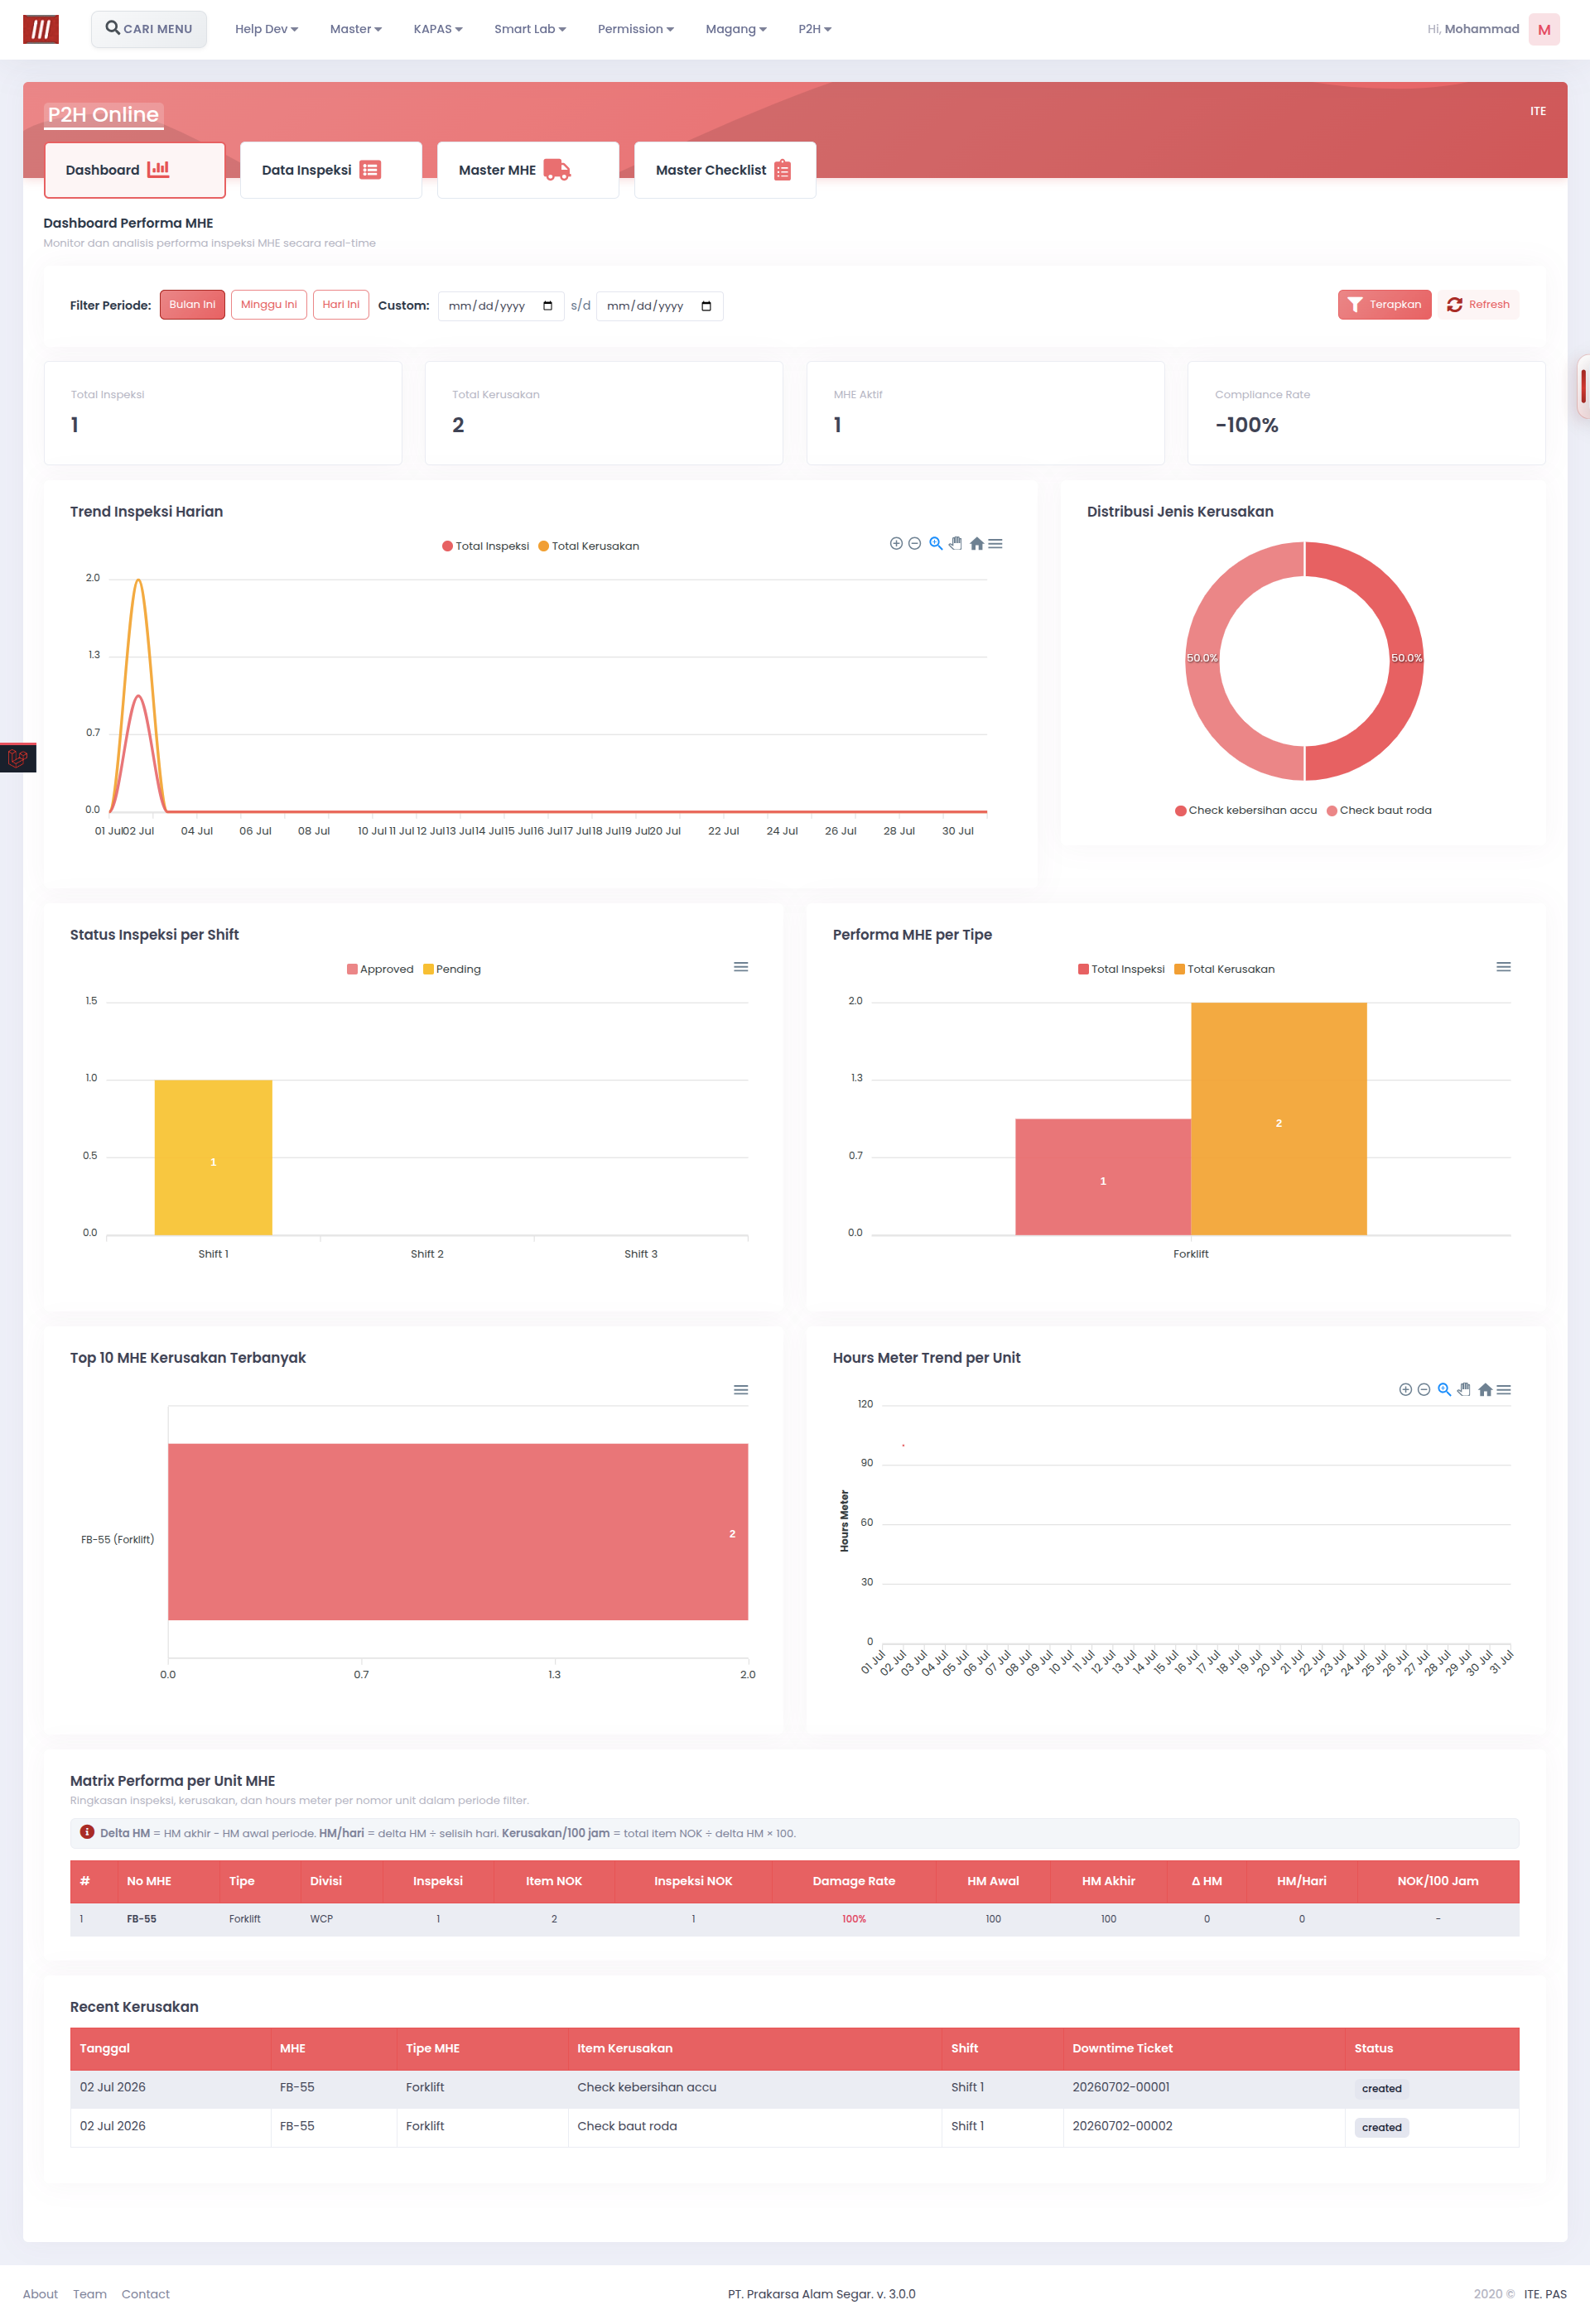Image resolution: width=1590 pixels, height=2324 pixels.
Task: Toggle Approved legend in Status Inspeksi per Shift
Action: (x=380, y=969)
